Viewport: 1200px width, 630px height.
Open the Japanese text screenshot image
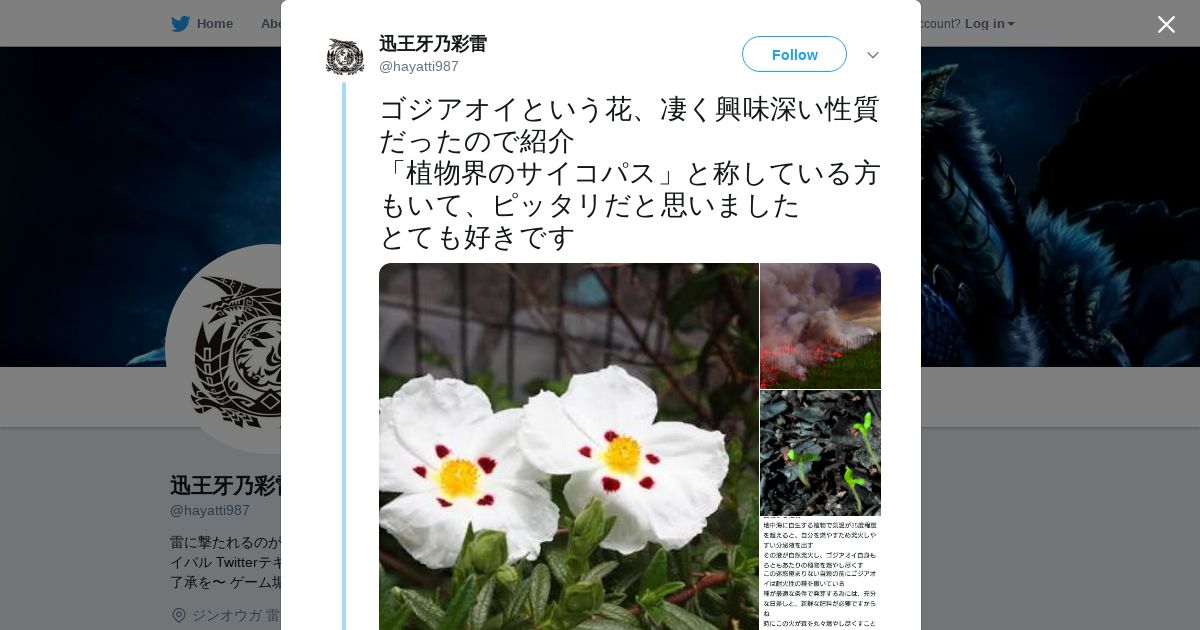point(820,574)
